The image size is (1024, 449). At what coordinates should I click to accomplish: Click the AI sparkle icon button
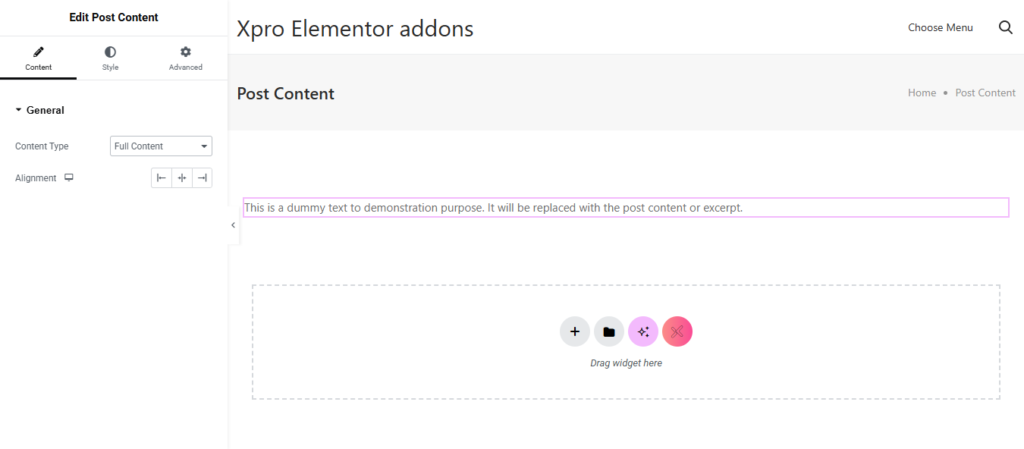pos(643,332)
